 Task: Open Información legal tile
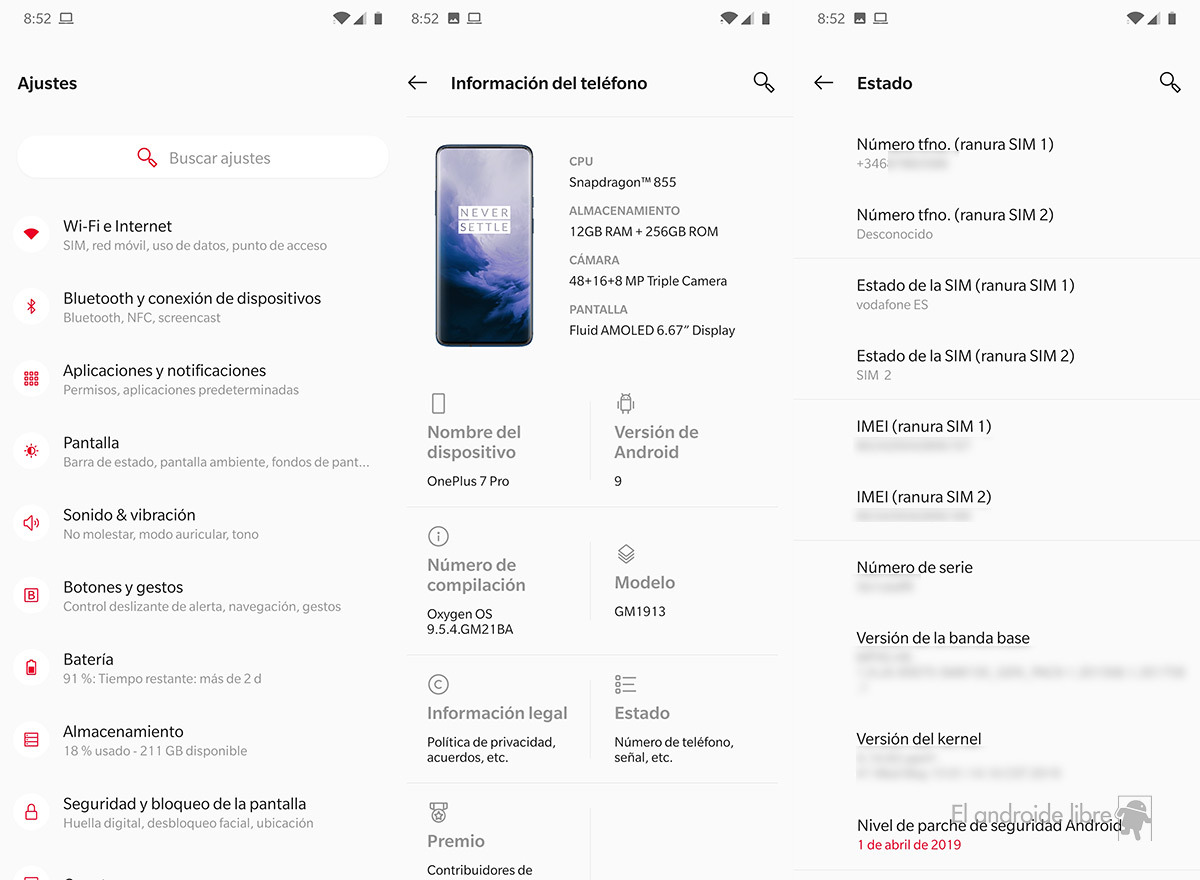coord(497,719)
